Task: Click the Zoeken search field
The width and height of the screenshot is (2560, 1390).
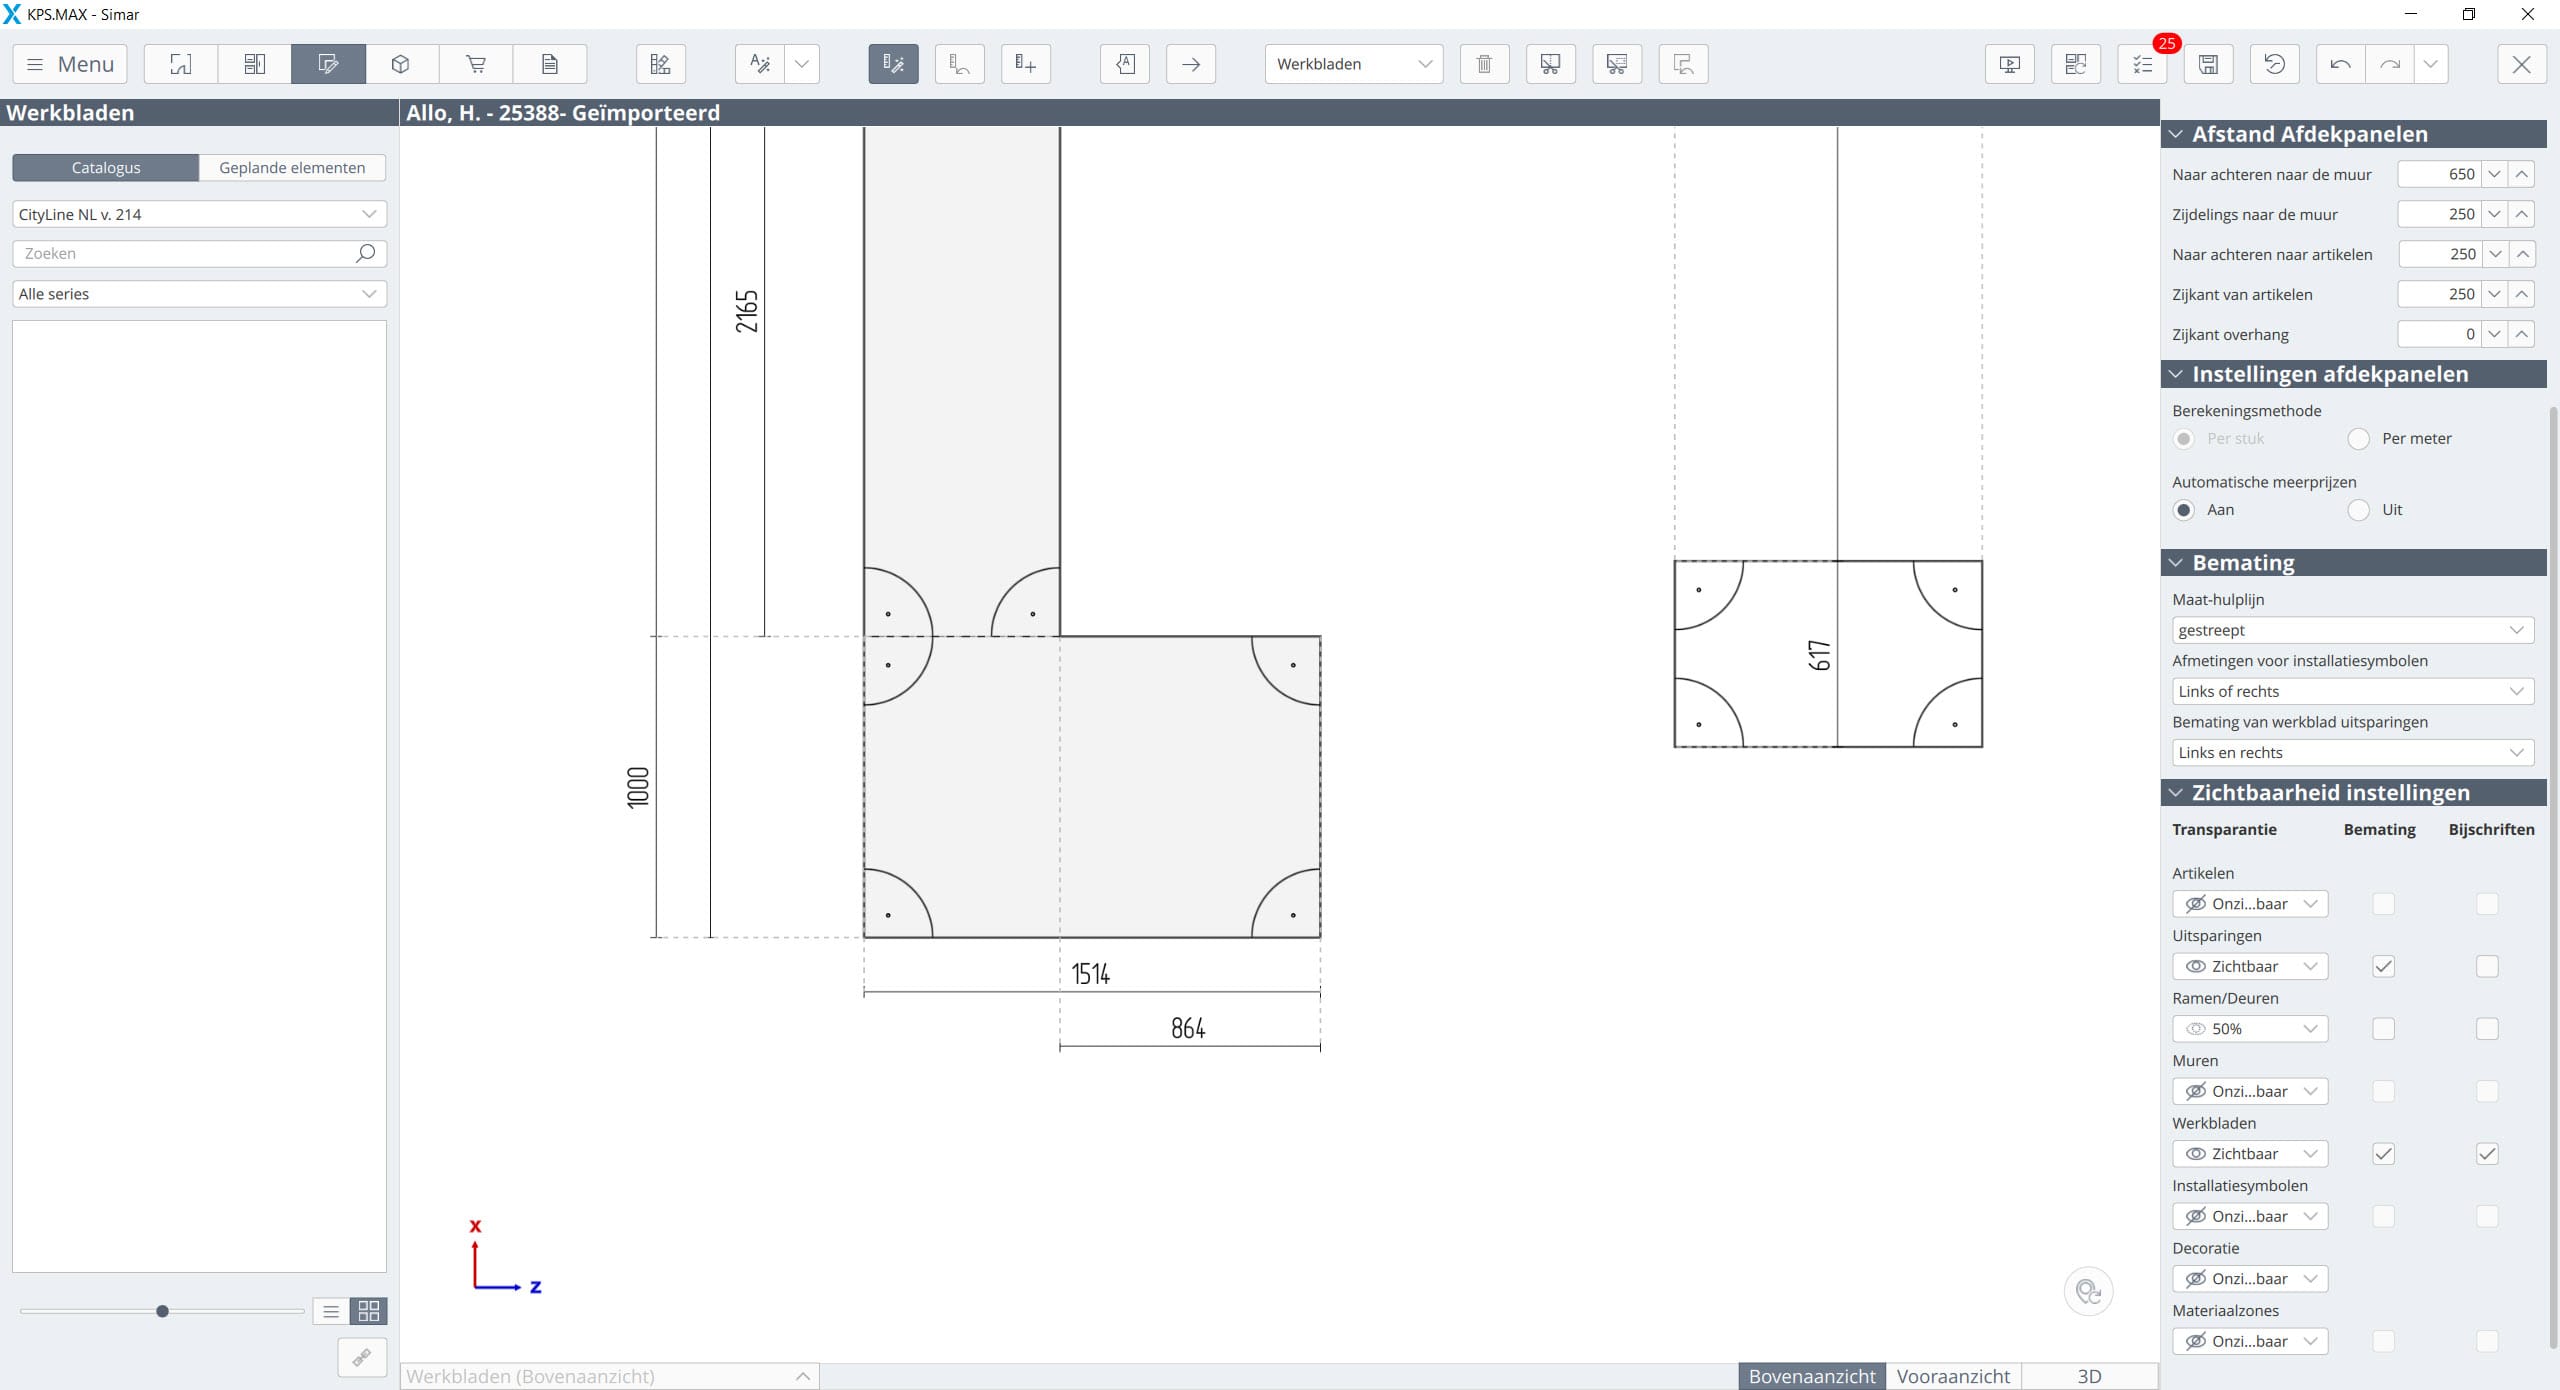Action: point(185,254)
